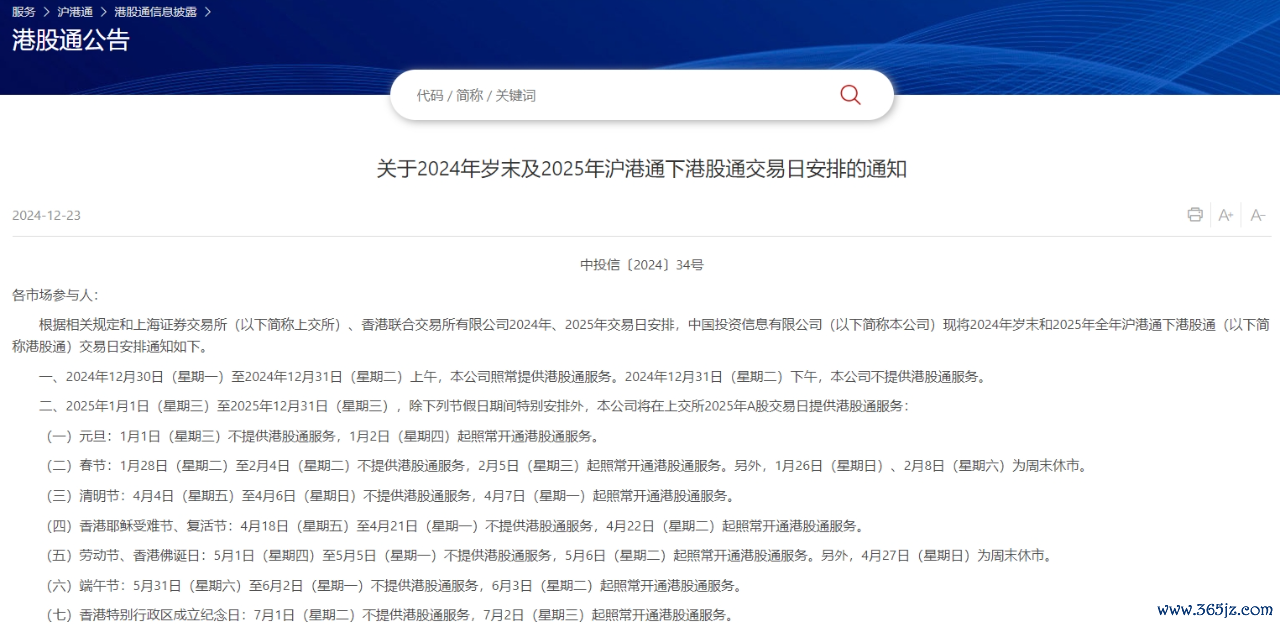Click item 一 about 2024年12月30日 trading arrangement
Viewport: 1280px width, 625px height.
tap(512, 377)
